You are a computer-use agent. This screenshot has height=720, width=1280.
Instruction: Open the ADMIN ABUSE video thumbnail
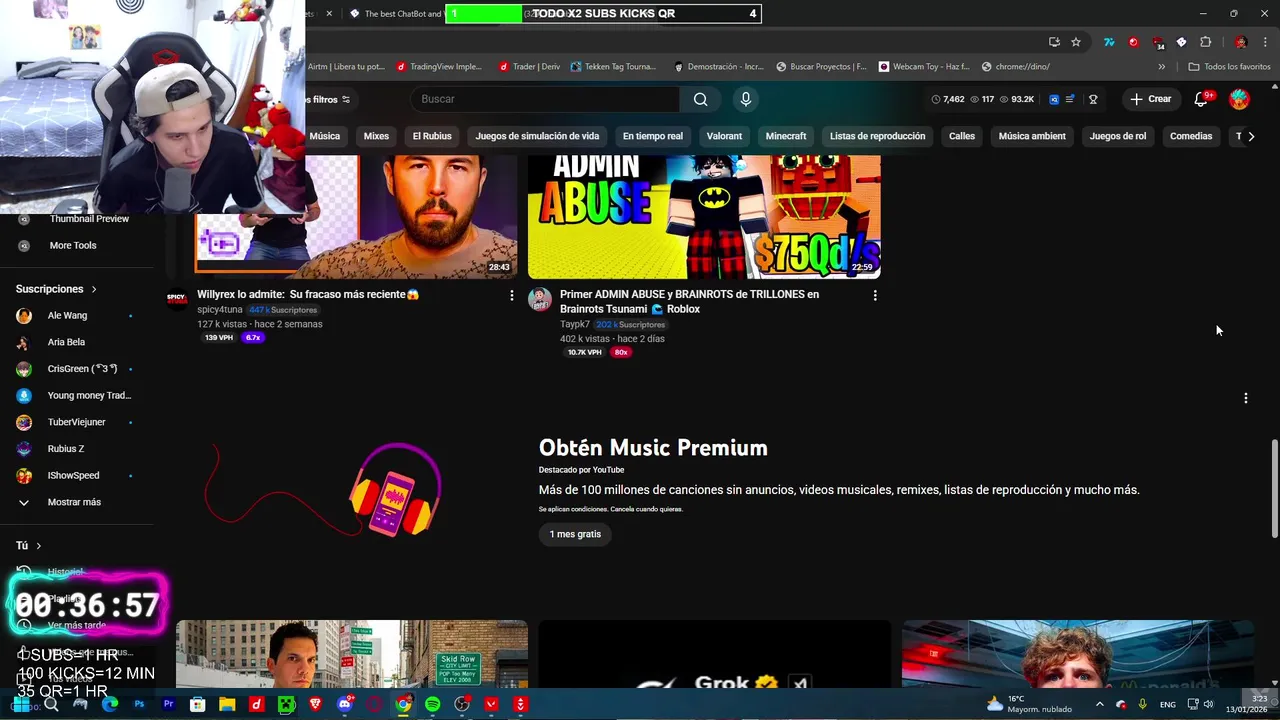tap(704, 216)
